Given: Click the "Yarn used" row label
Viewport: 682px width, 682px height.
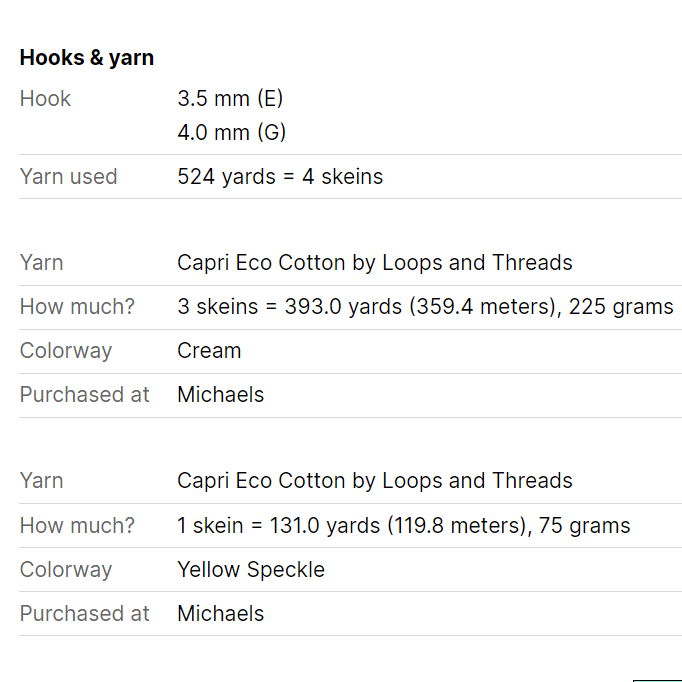Looking at the screenshot, I should coord(68,177).
